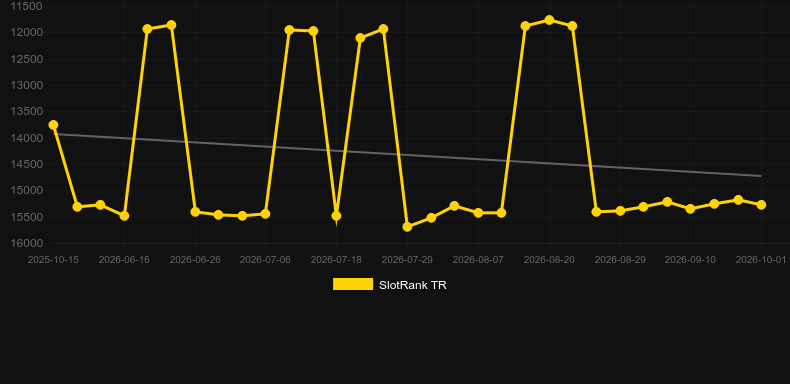Image resolution: width=790 pixels, height=384 pixels.
Task: Select the data point for 2026-06-16
Action: coord(124,216)
